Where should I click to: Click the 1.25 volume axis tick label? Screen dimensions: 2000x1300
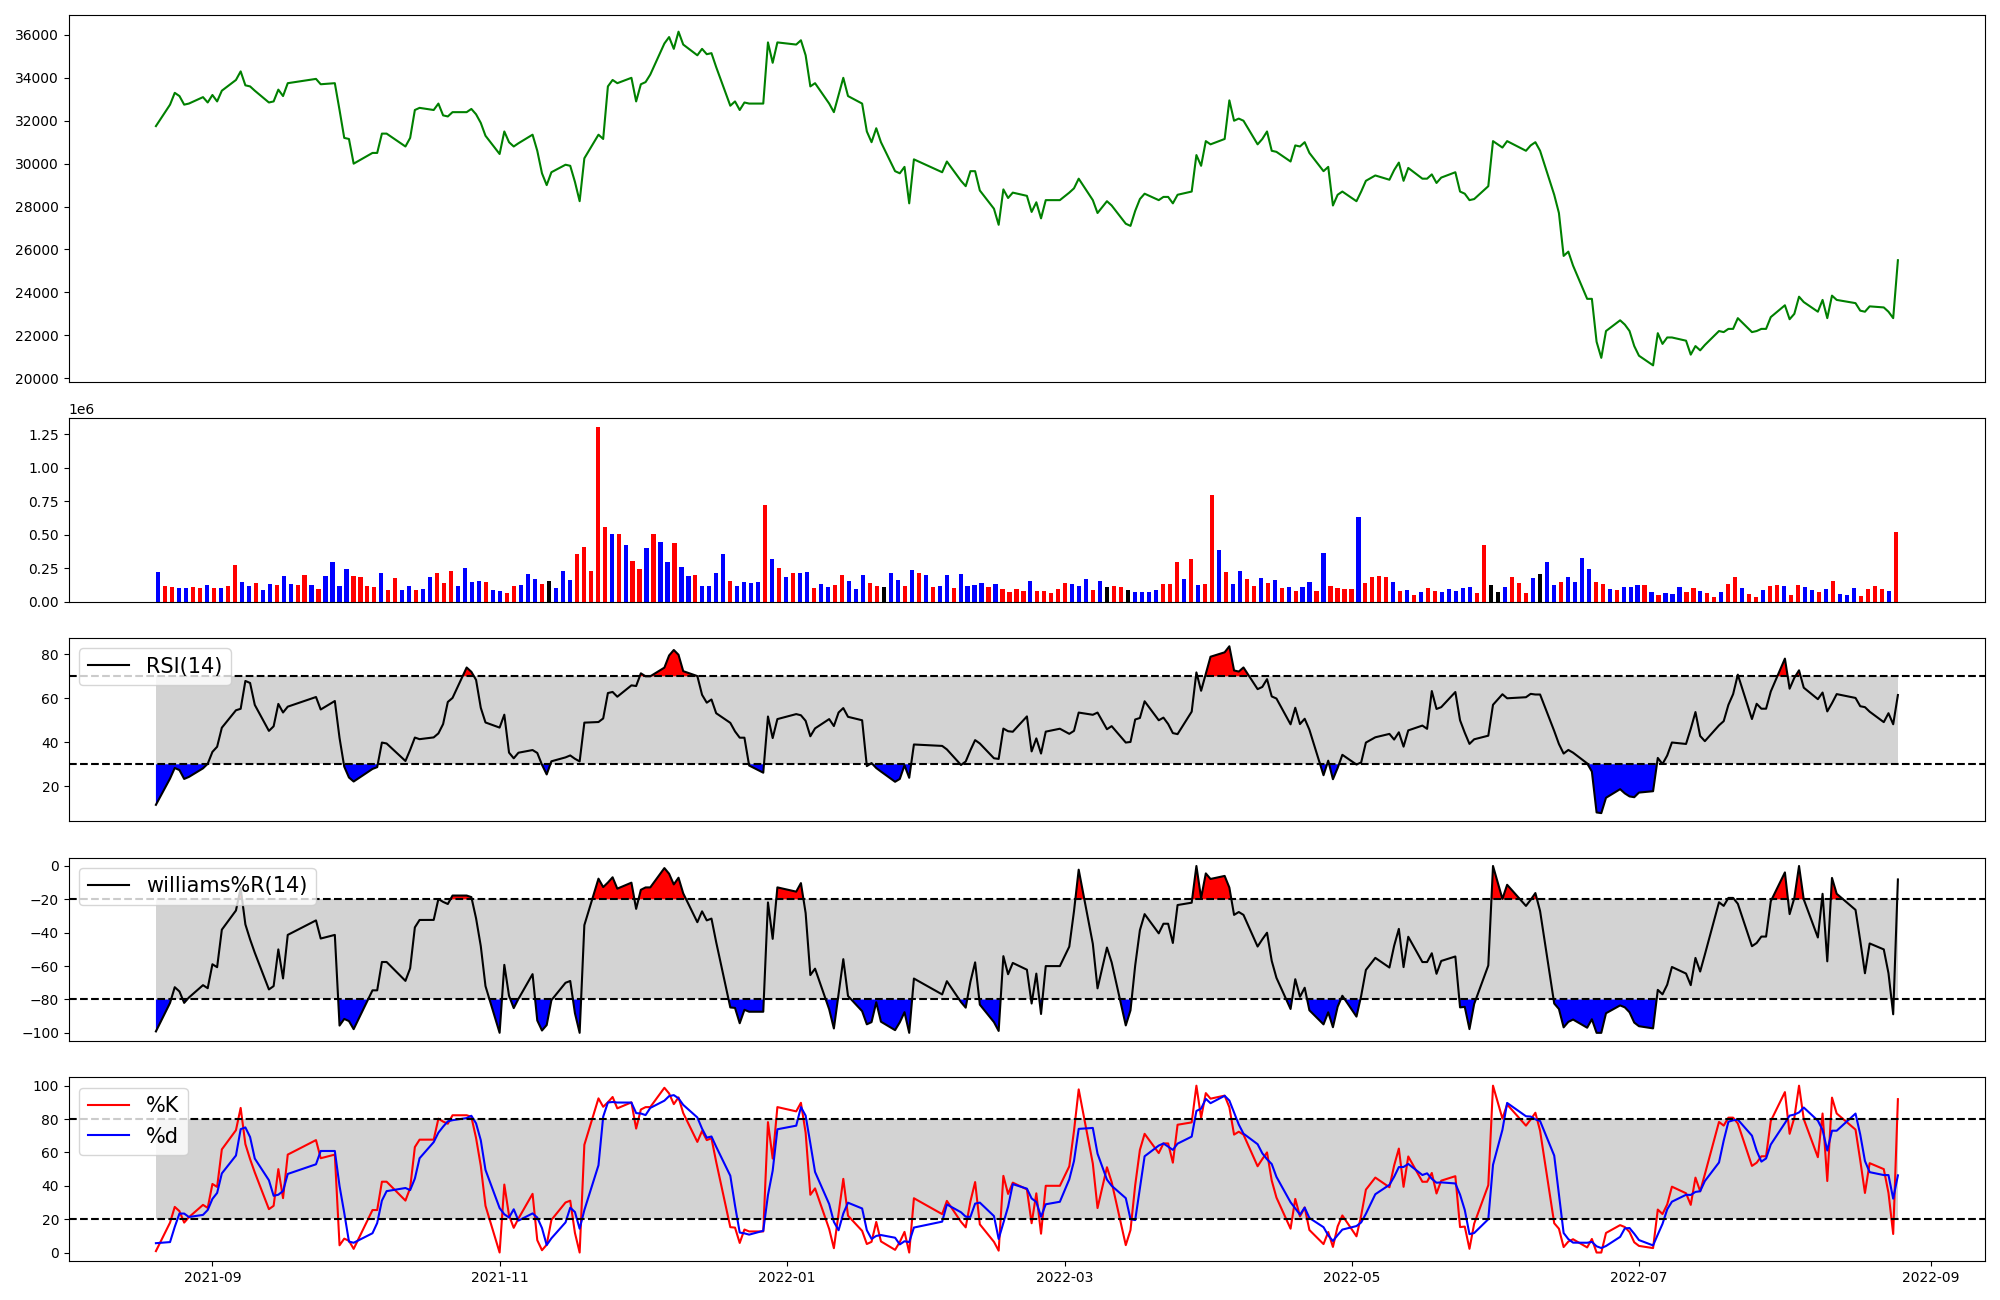click(x=44, y=435)
